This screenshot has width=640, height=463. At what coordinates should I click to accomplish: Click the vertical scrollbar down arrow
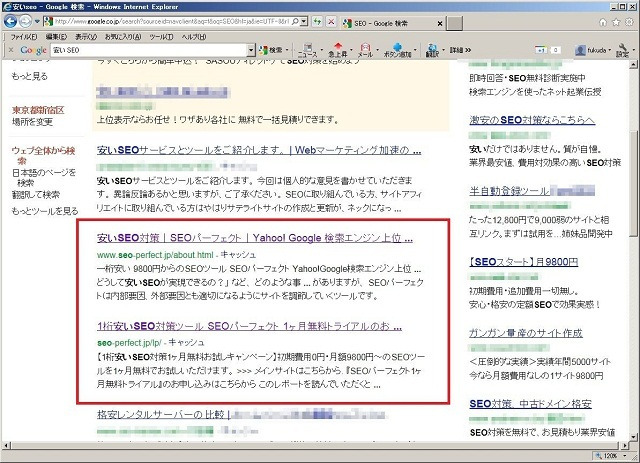click(633, 437)
